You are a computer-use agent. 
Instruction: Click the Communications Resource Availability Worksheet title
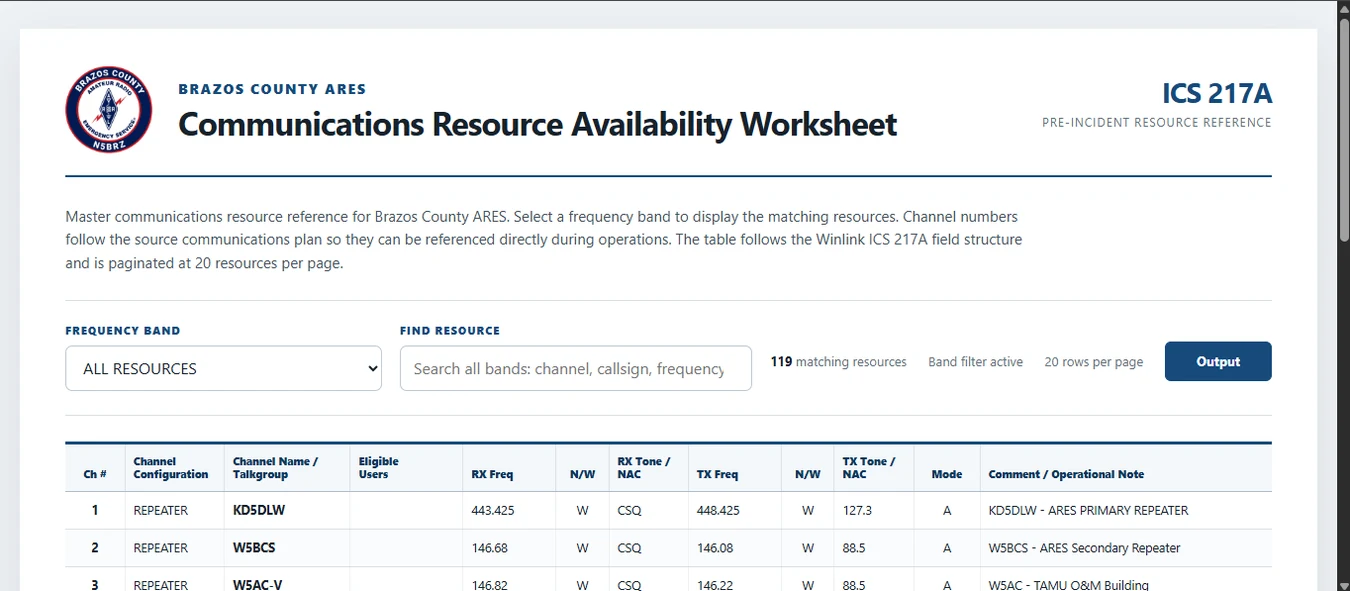point(537,125)
